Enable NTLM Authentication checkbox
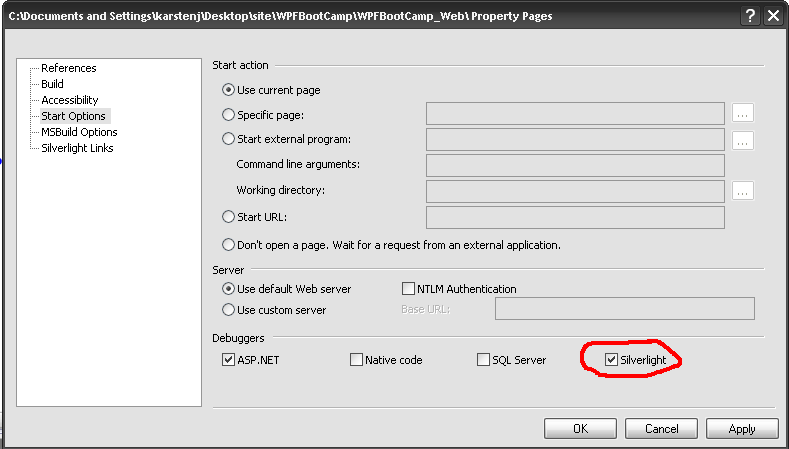The width and height of the screenshot is (789, 449). pos(408,289)
